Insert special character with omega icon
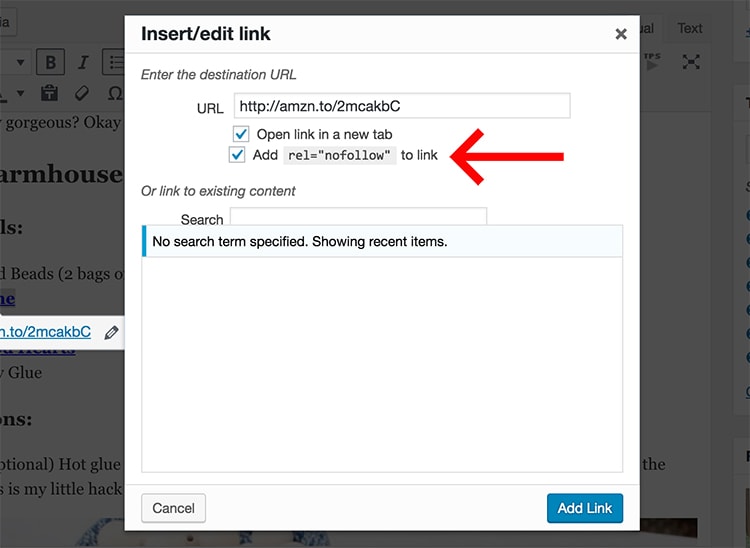 point(115,93)
